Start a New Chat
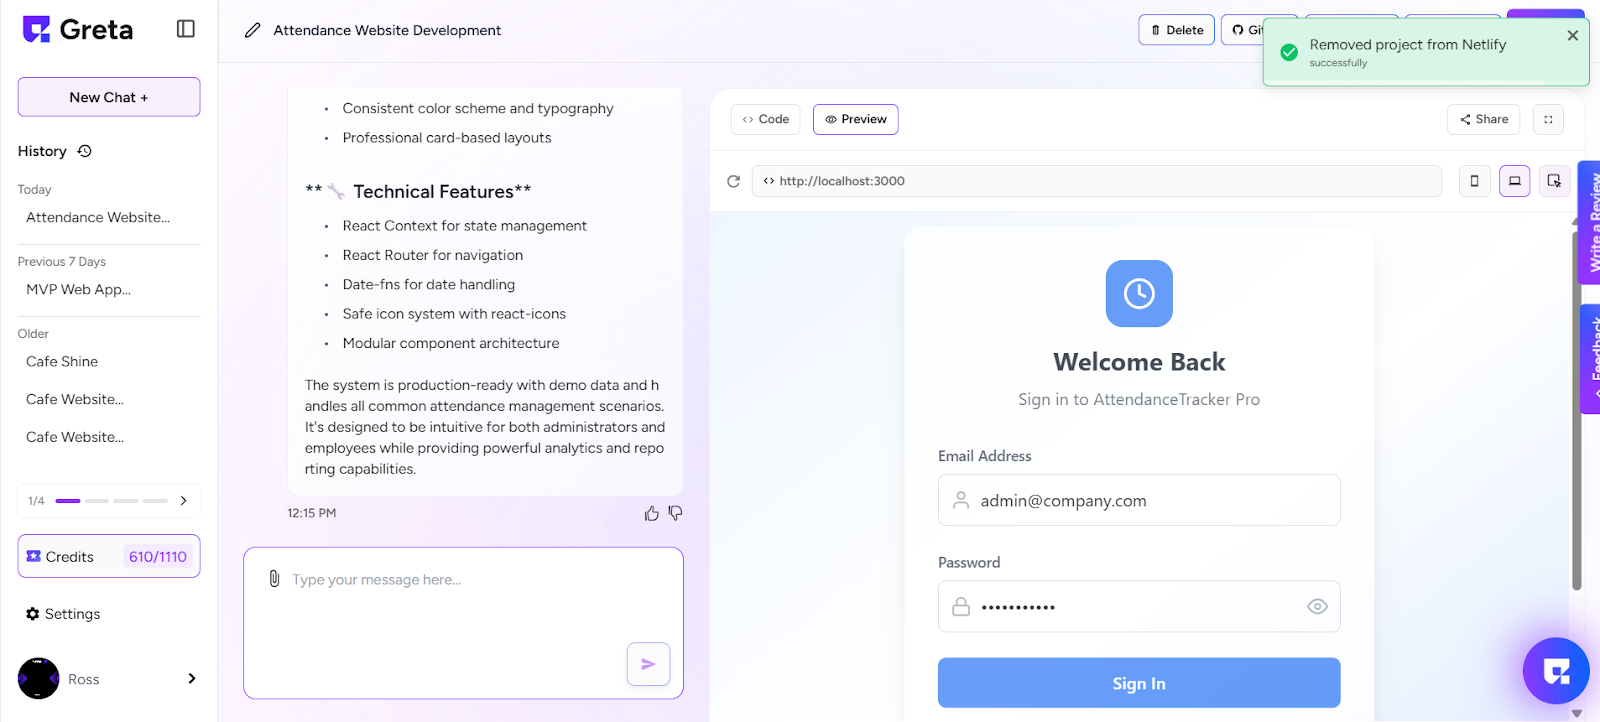This screenshot has width=1600, height=722. [109, 97]
